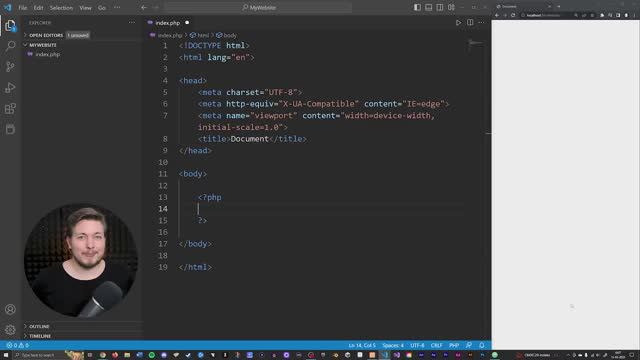
Task: Open the Manage gear icon
Action: [x=10, y=329]
